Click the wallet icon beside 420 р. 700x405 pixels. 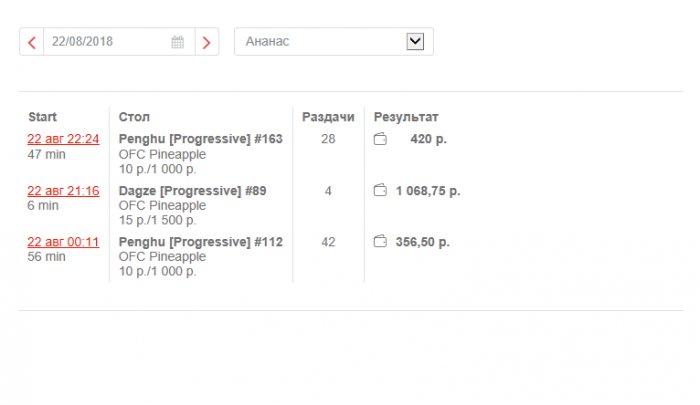[x=380, y=139]
